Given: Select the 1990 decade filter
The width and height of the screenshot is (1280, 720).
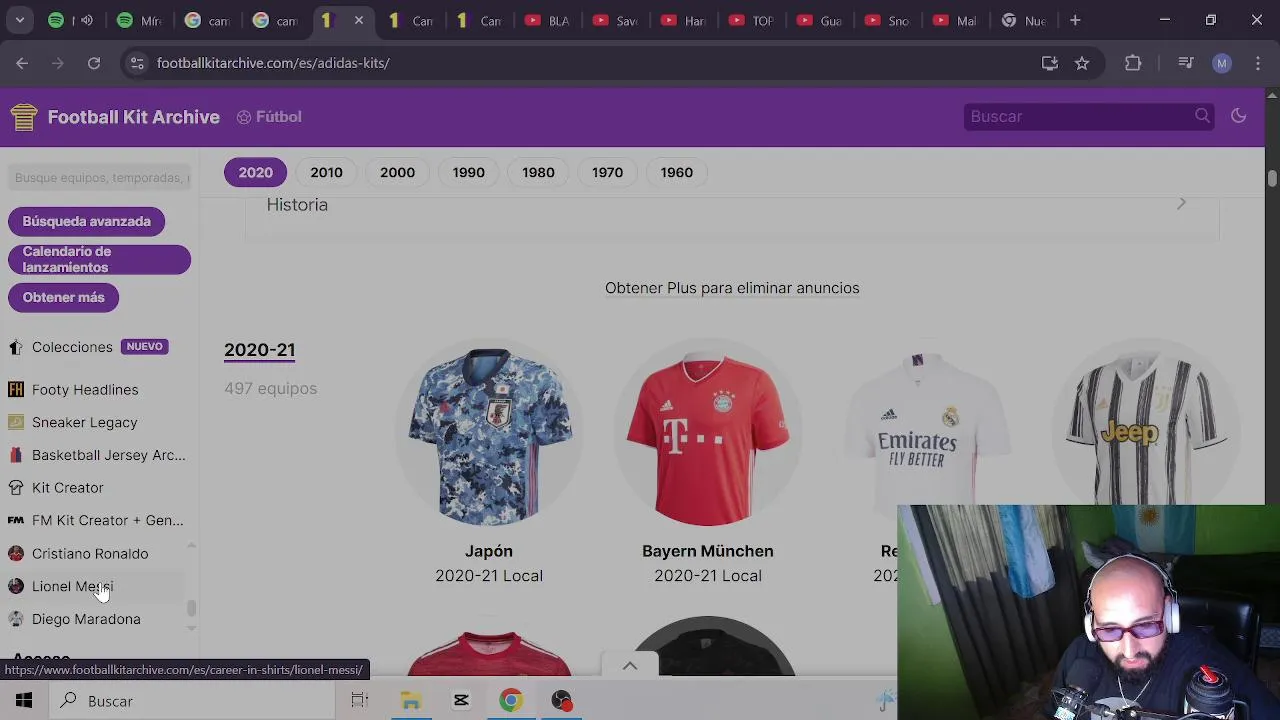Looking at the screenshot, I should pyautogui.click(x=468, y=172).
